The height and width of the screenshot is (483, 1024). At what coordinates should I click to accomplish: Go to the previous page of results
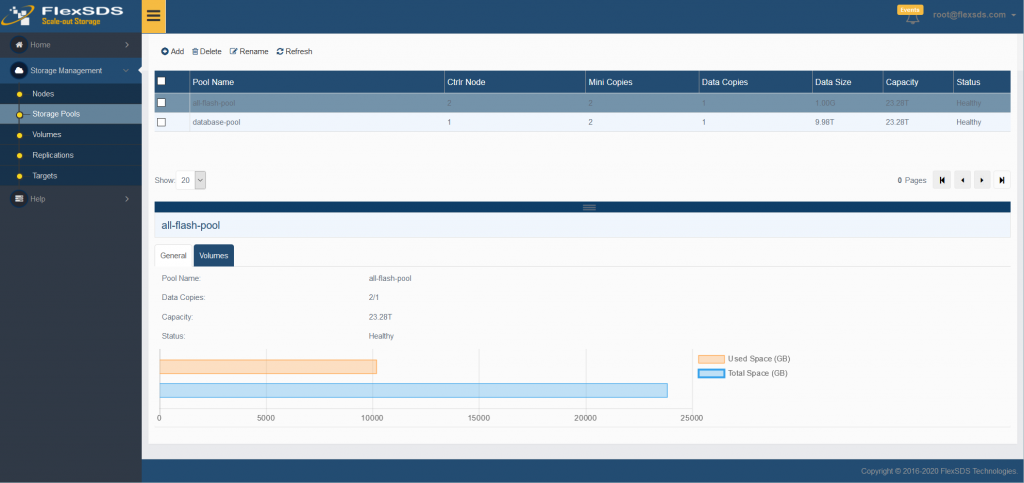pos(962,180)
